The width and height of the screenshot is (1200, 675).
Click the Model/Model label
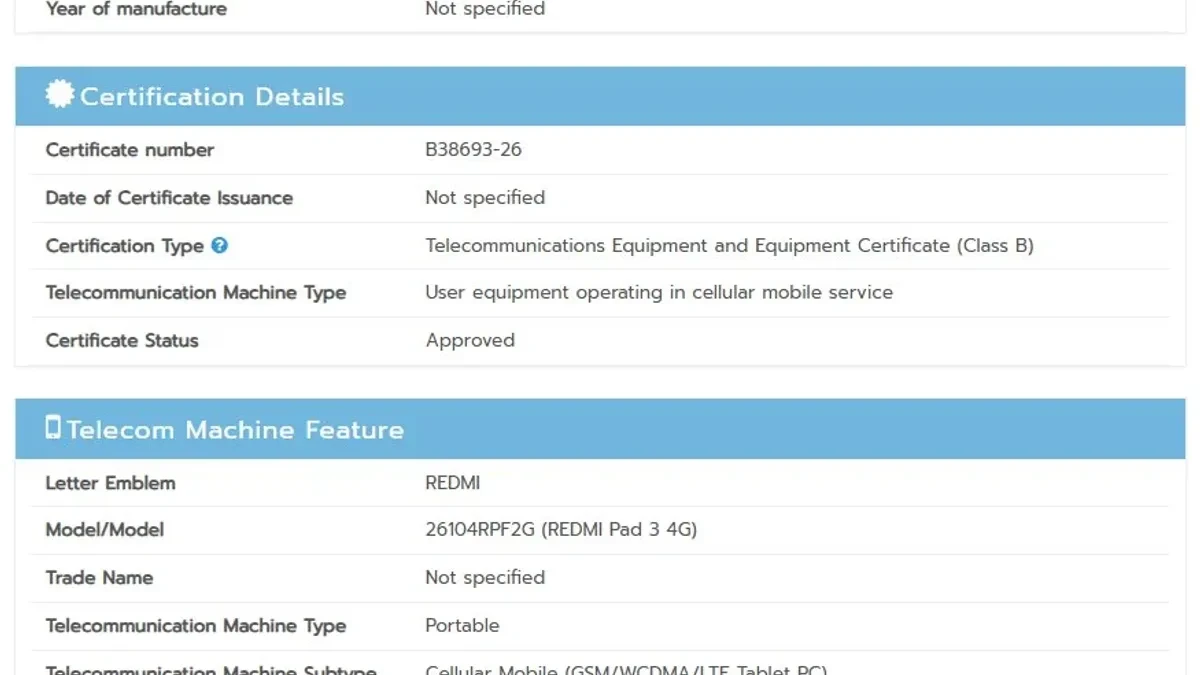tap(105, 530)
